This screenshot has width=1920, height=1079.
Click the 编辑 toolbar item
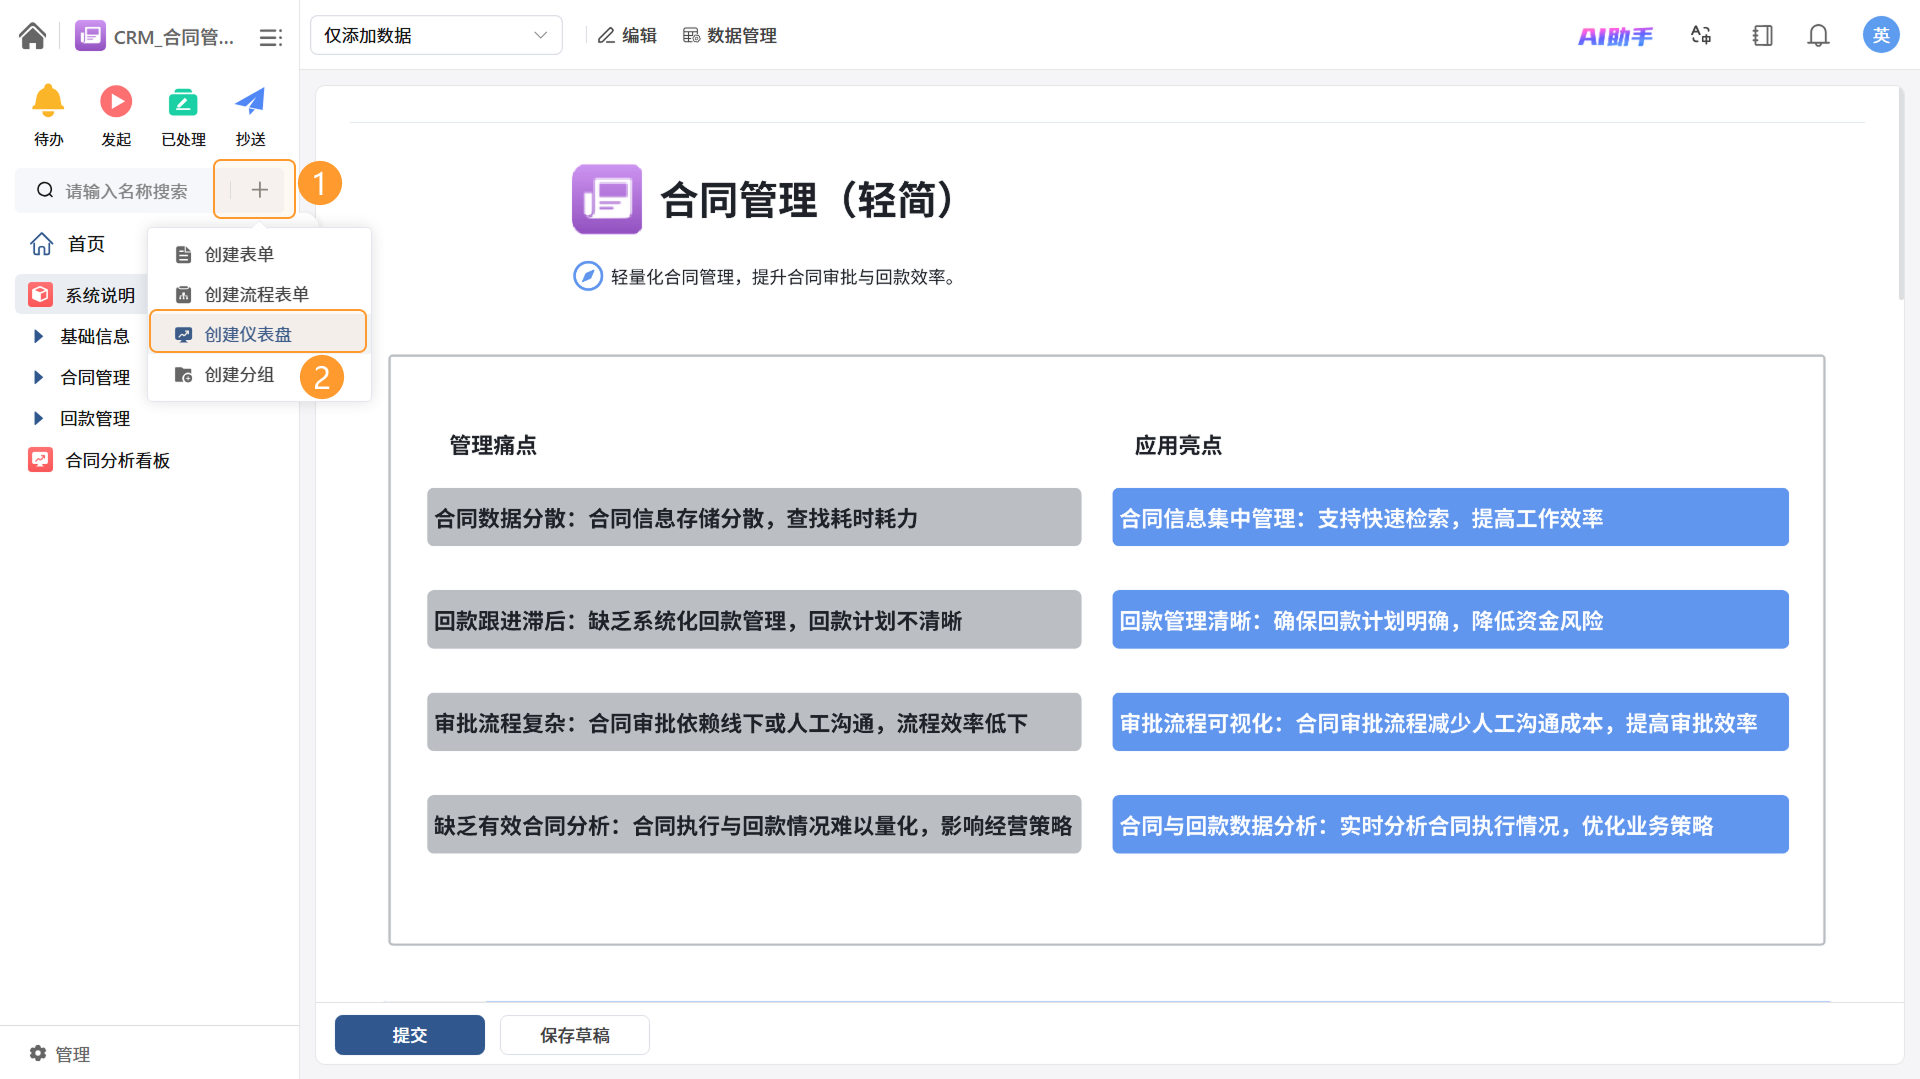(x=627, y=36)
